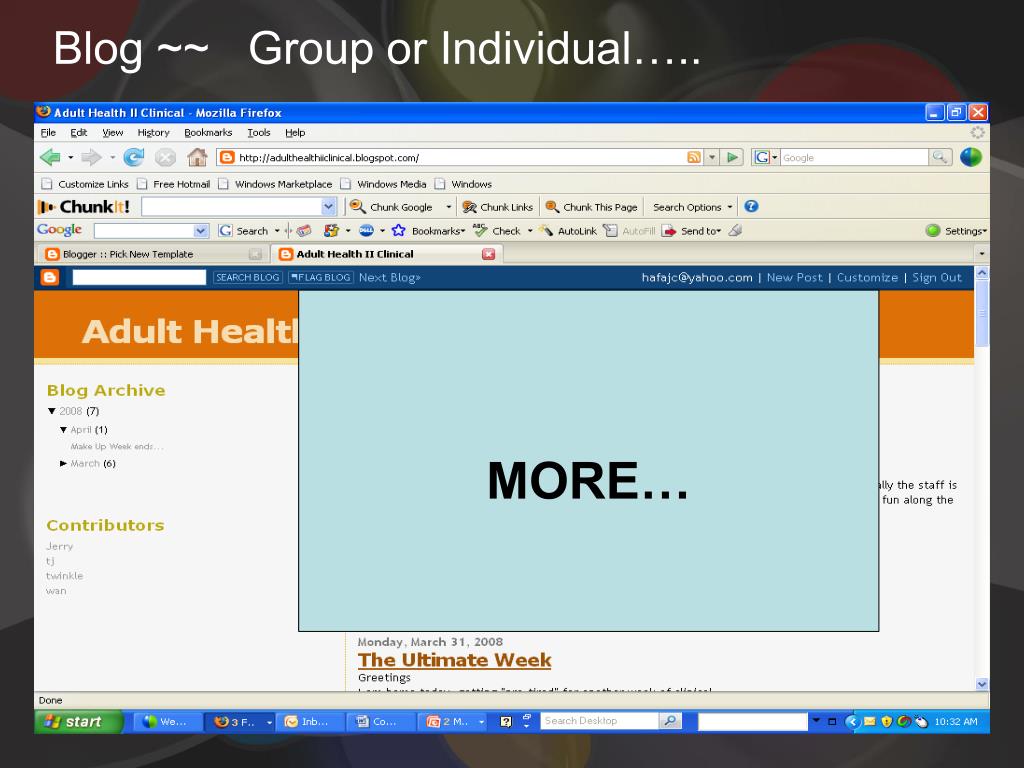Collapse the April archive month
This screenshot has height=768, width=1024.
[63, 430]
